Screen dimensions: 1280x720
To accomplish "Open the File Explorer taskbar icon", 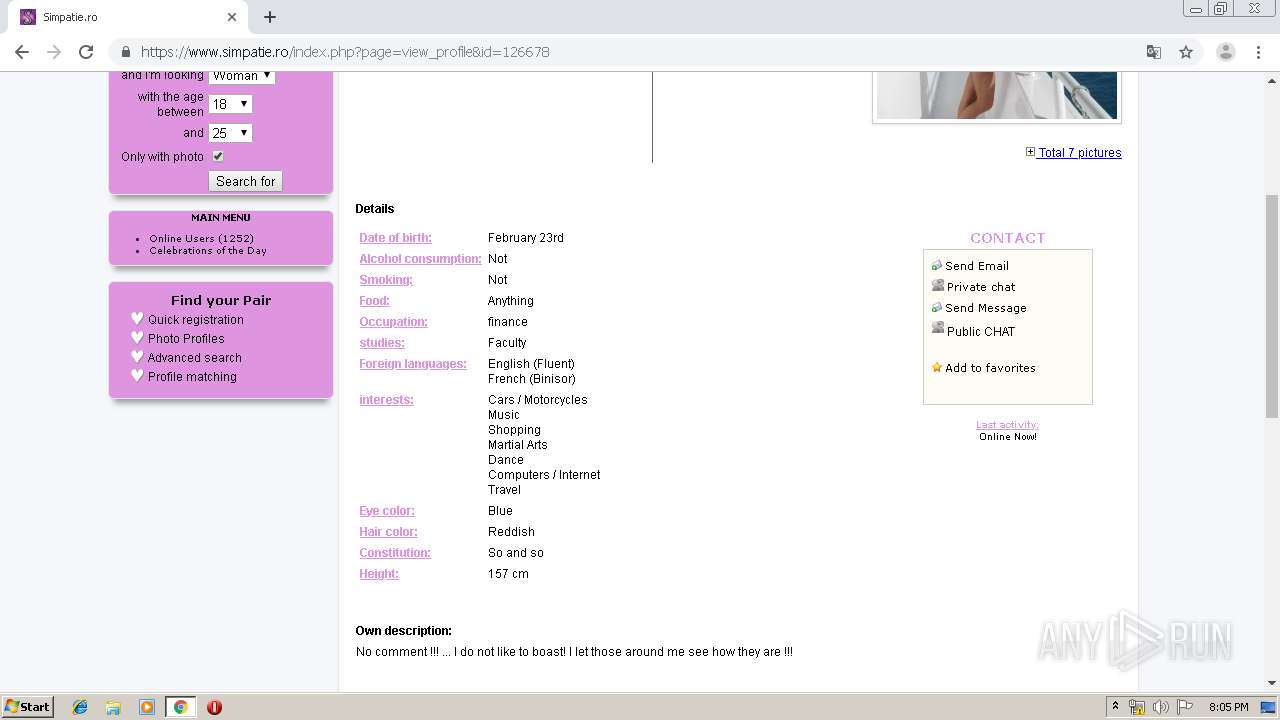I will point(113,707).
